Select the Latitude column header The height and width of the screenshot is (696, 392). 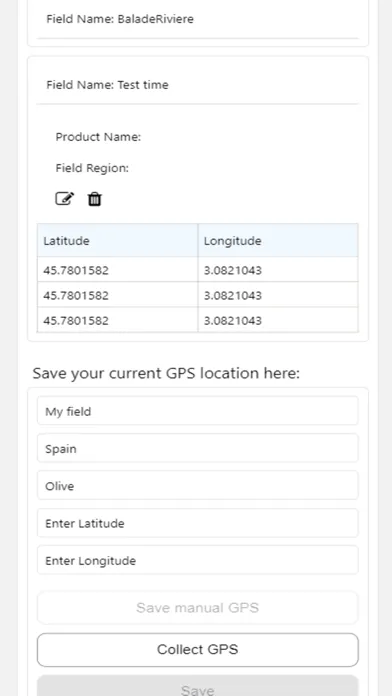click(x=118, y=241)
